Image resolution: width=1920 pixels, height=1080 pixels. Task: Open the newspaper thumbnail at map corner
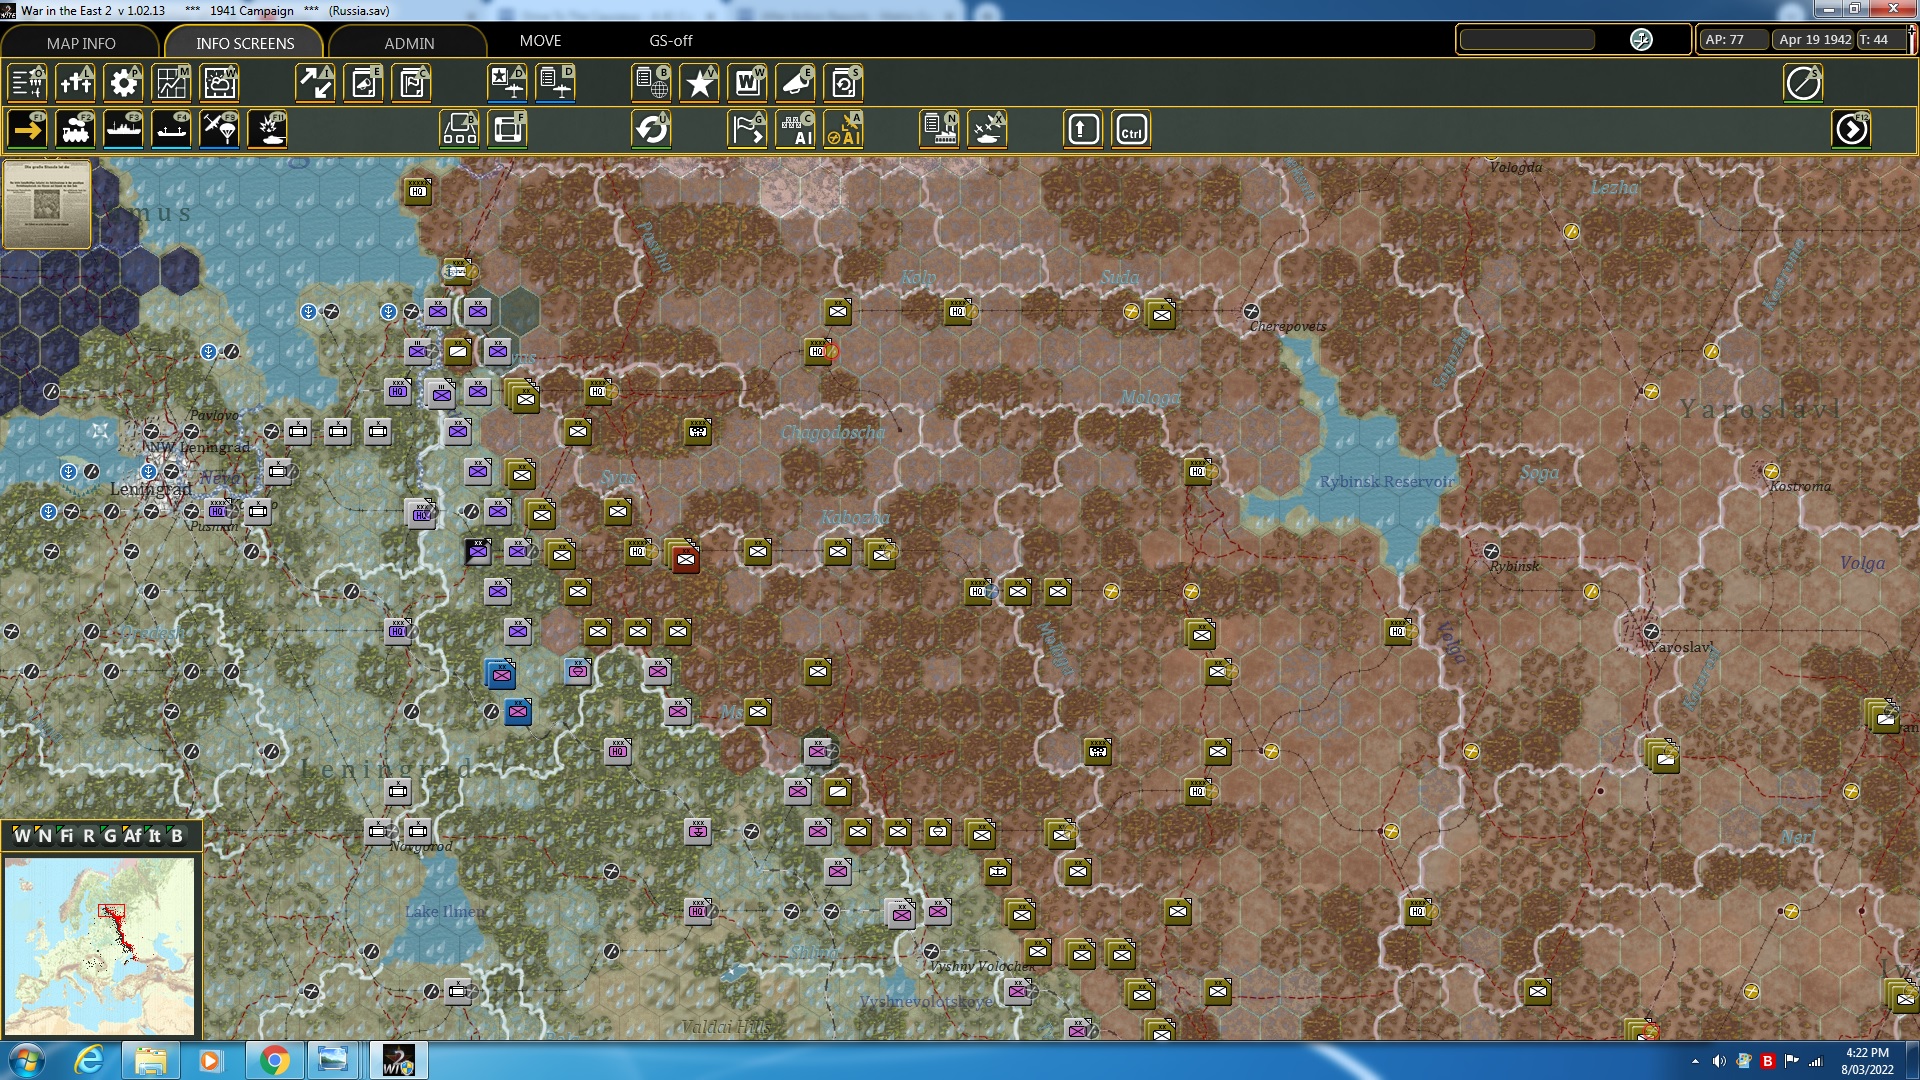[47, 204]
